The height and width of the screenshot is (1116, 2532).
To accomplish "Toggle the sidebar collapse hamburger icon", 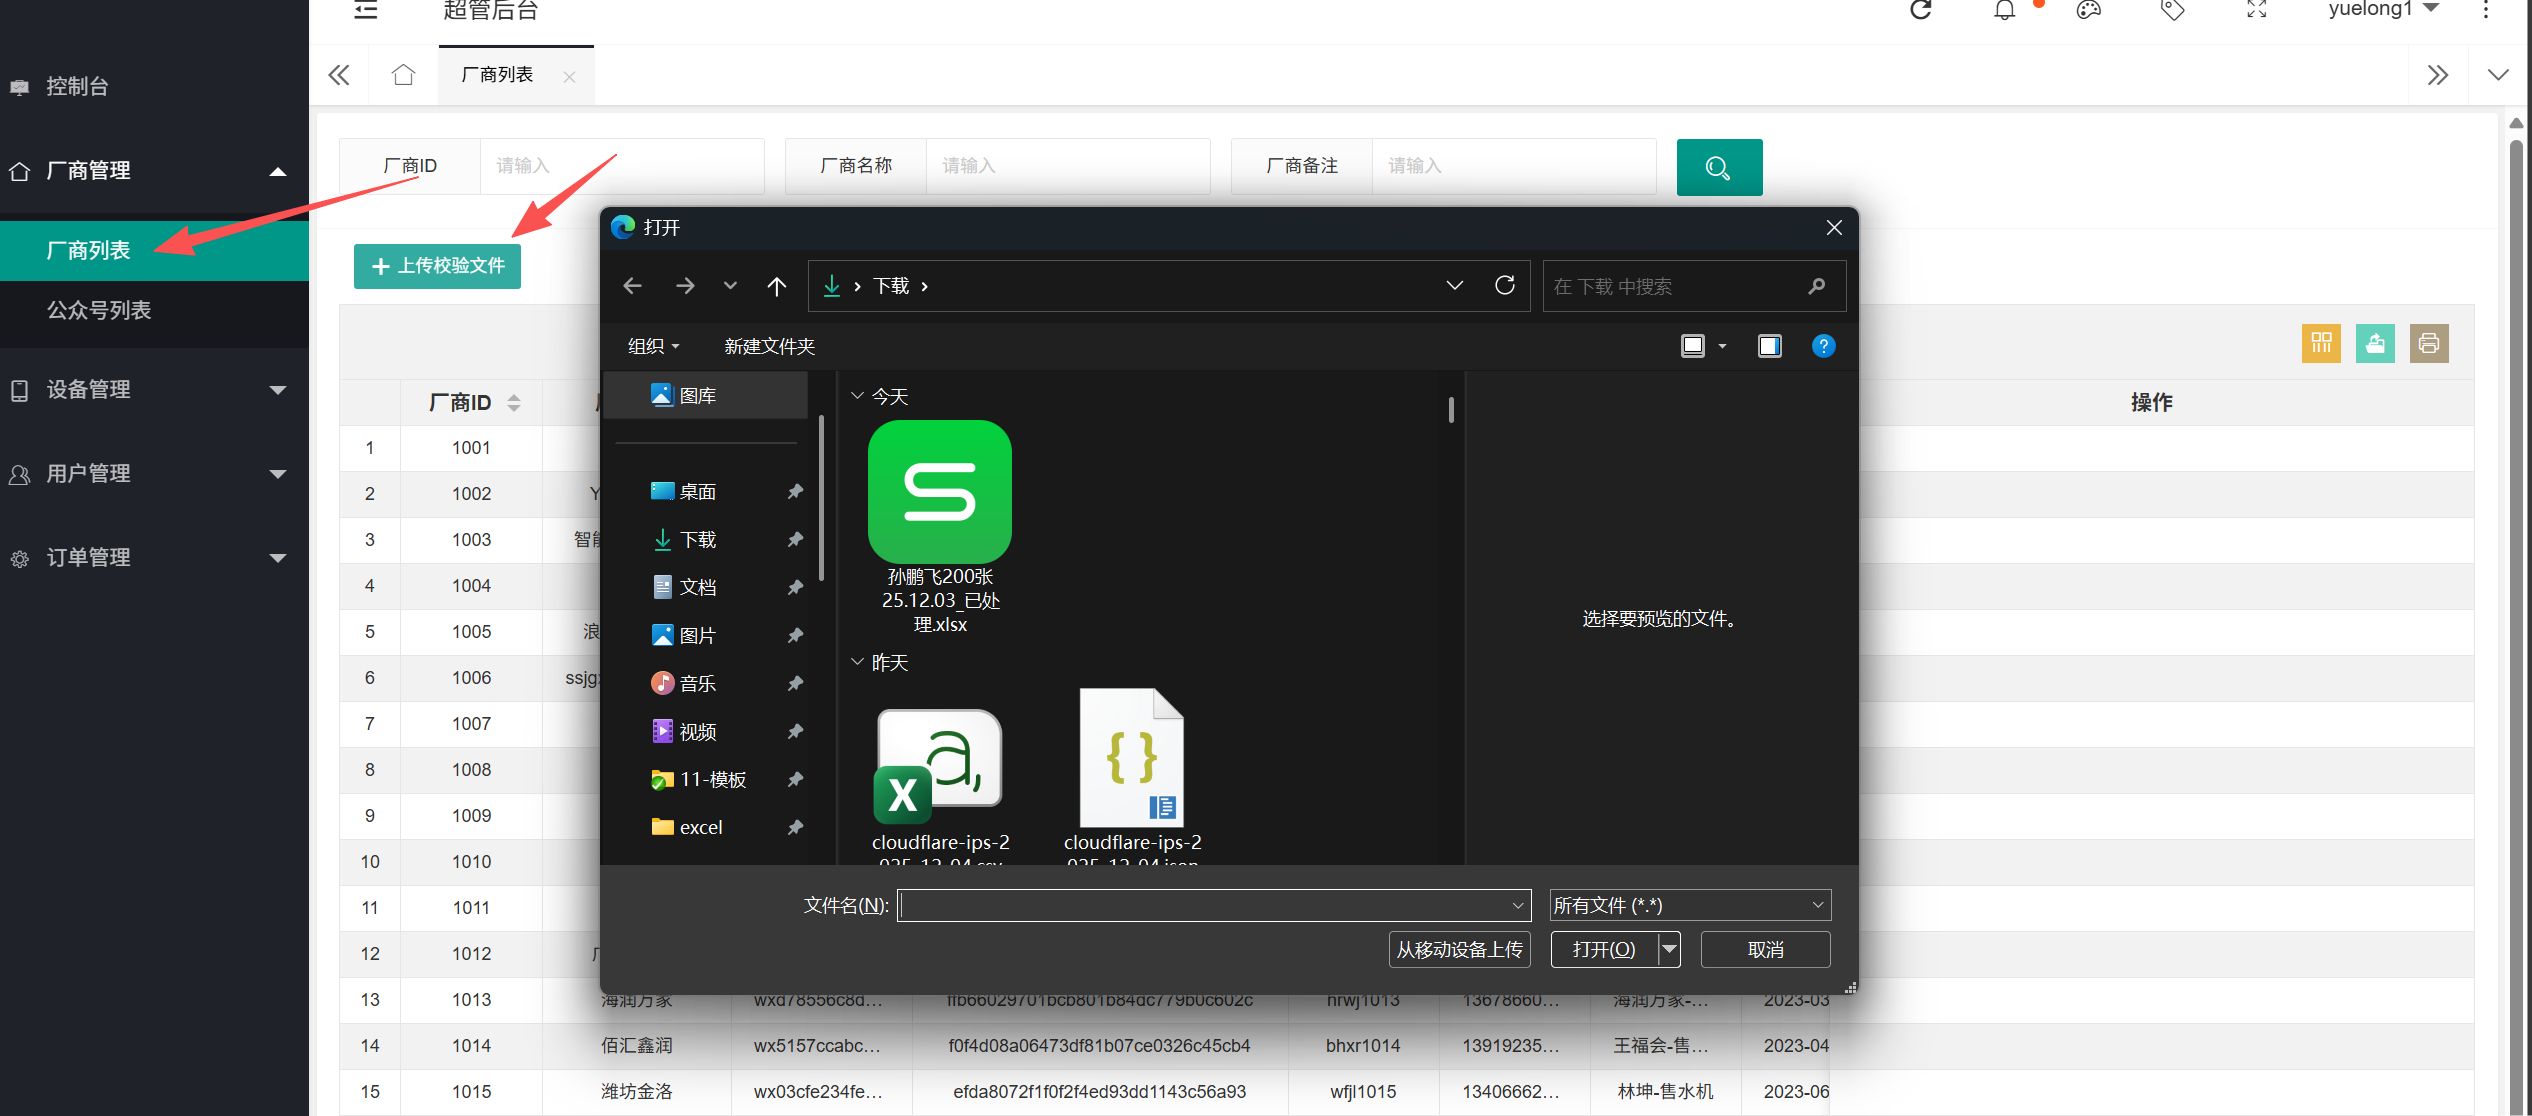I will (x=366, y=10).
